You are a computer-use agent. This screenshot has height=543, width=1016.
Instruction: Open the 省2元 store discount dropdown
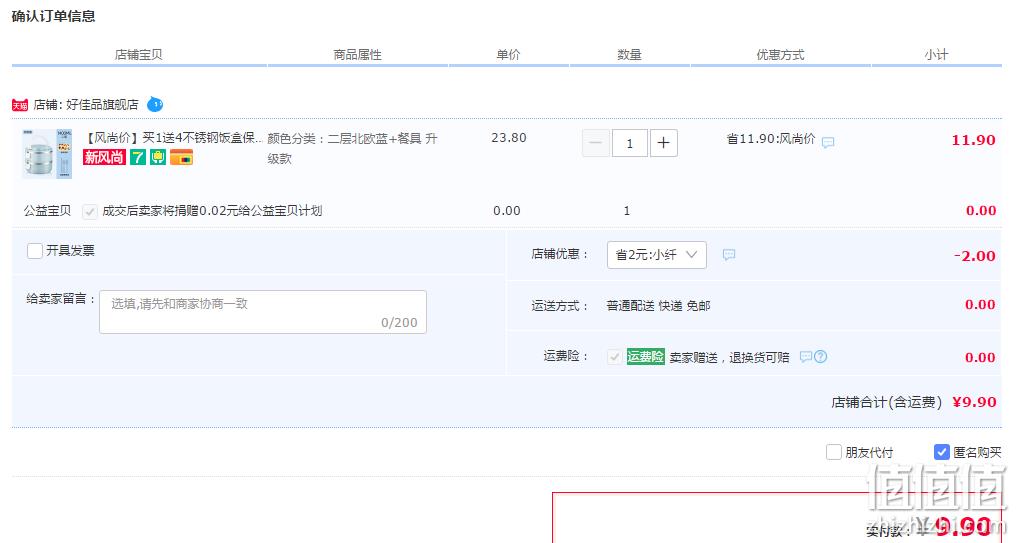click(x=656, y=255)
